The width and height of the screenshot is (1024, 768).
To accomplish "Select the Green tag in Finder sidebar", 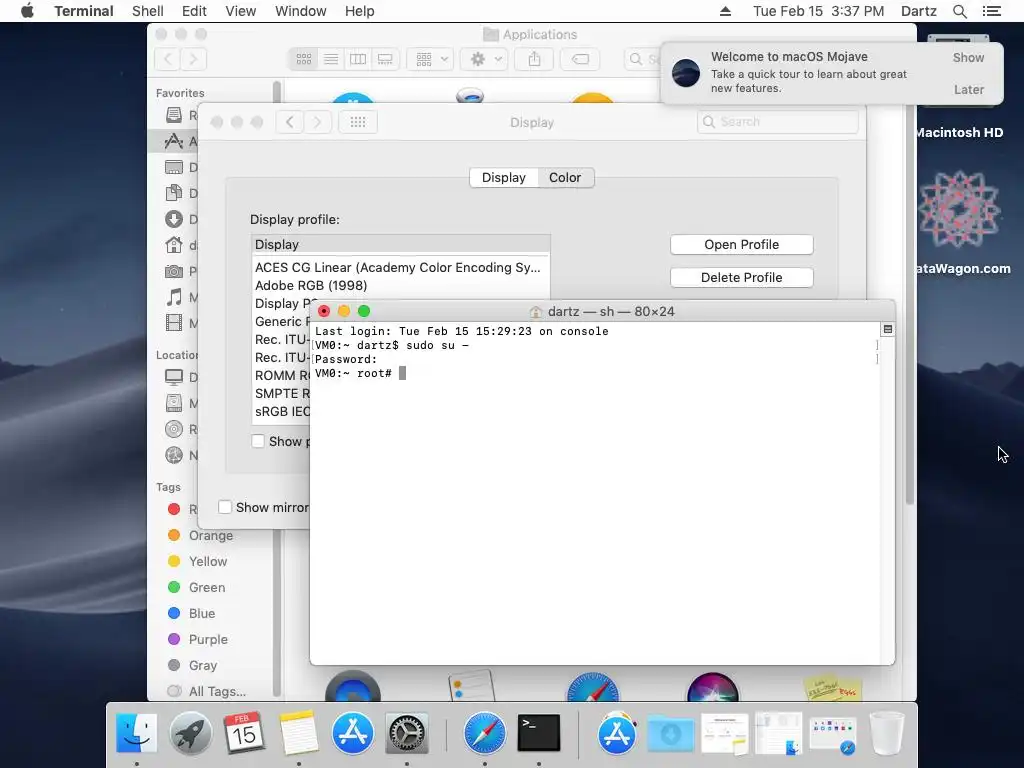I will (x=196, y=588).
